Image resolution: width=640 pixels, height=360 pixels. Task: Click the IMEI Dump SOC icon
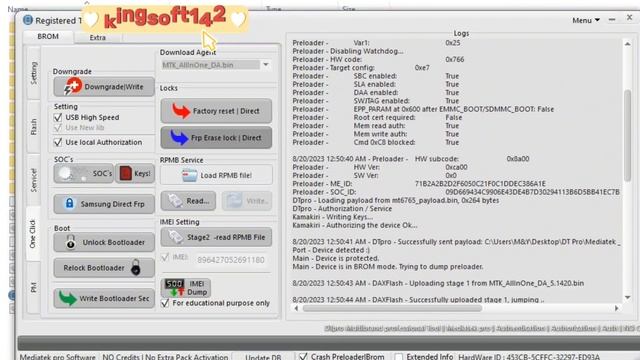pos(174,287)
